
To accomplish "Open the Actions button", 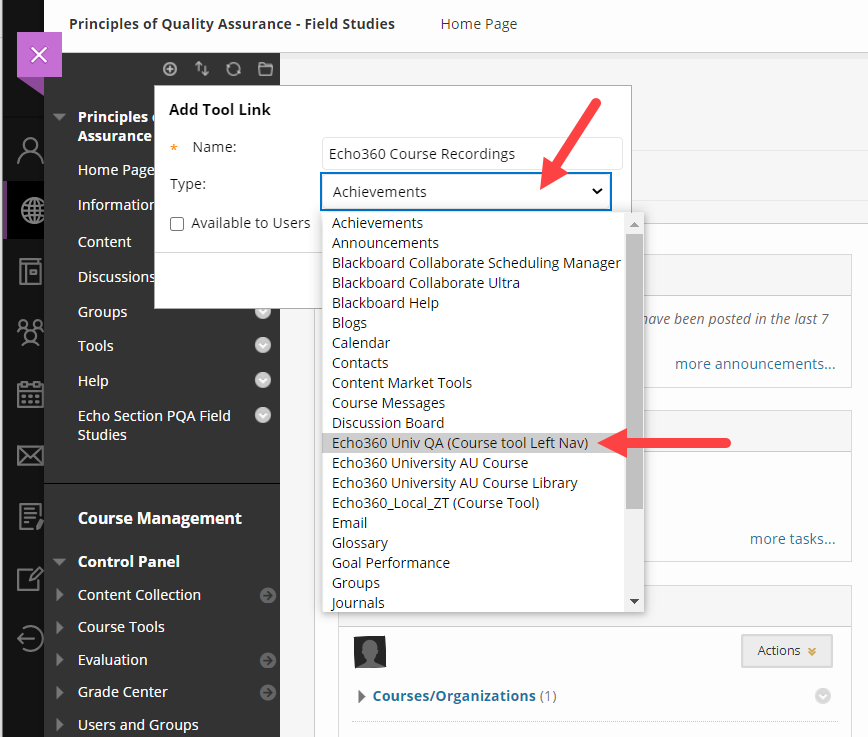I will [x=787, y=651].
